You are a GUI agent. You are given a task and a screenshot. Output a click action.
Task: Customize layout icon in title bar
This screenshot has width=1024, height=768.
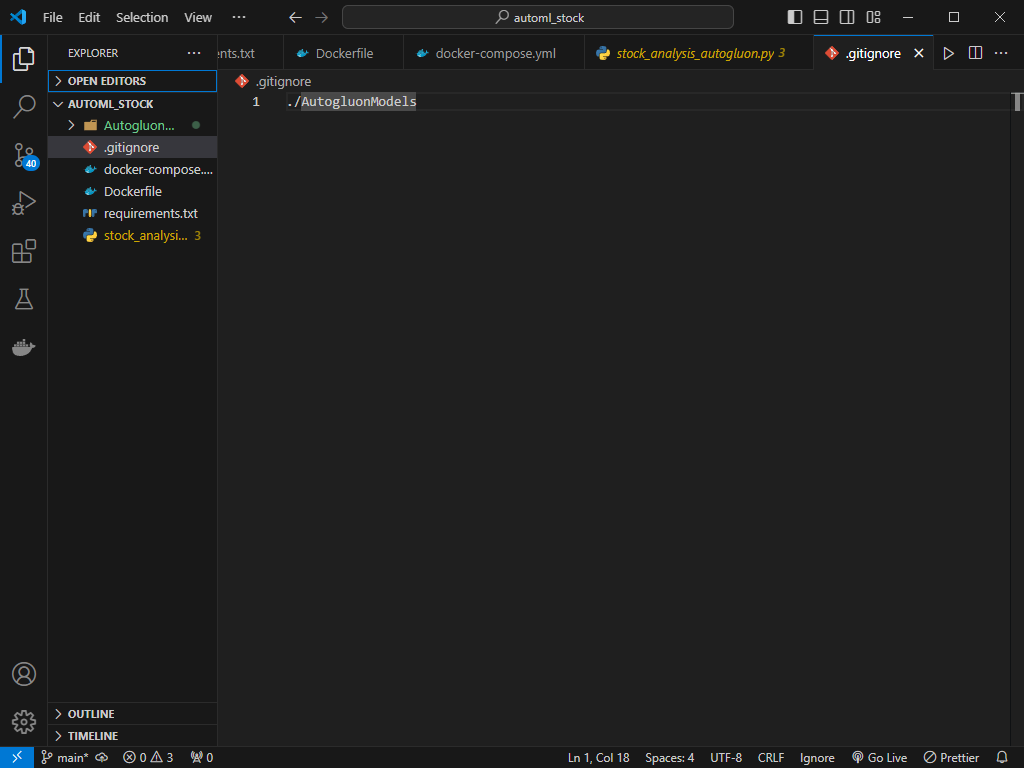click(x=873, y=18)
